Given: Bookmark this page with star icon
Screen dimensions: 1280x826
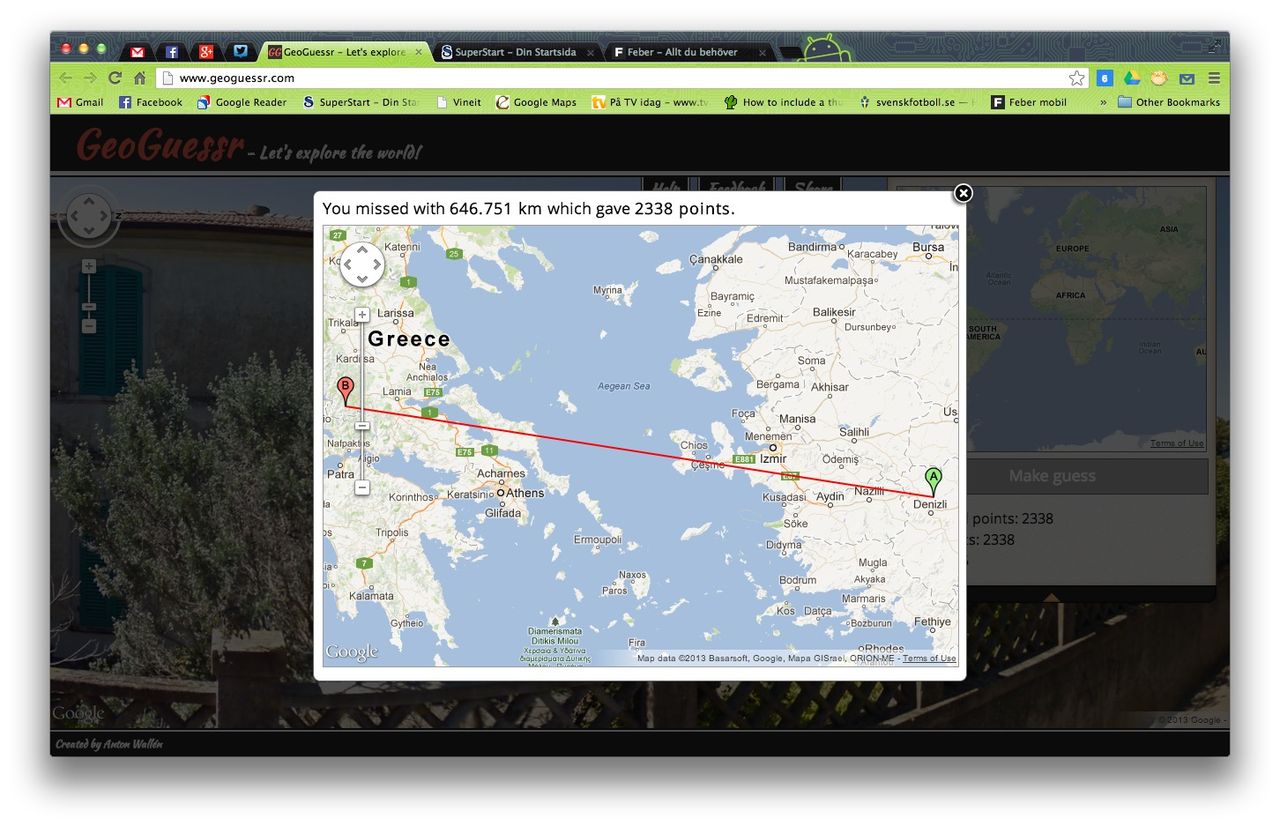Looking at the screenshot, I should pyautogui.click(x=1077, y=78).
